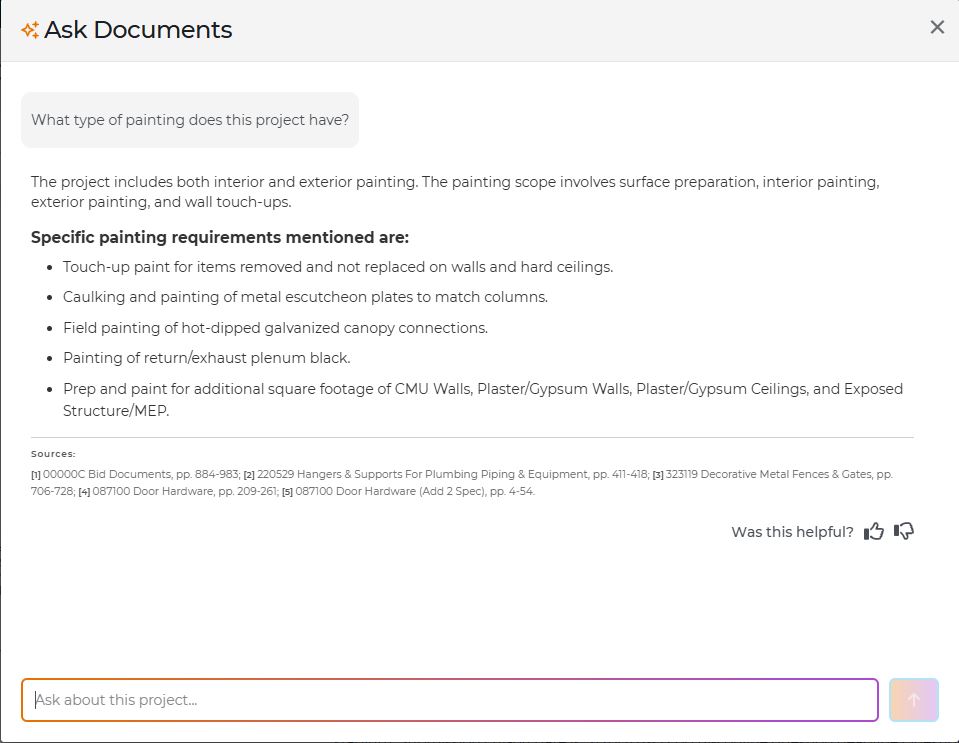The width and height of the screenshot is (959, 743).
Task: Give the answer a thumbs up
Action: [x=873, y=531]
